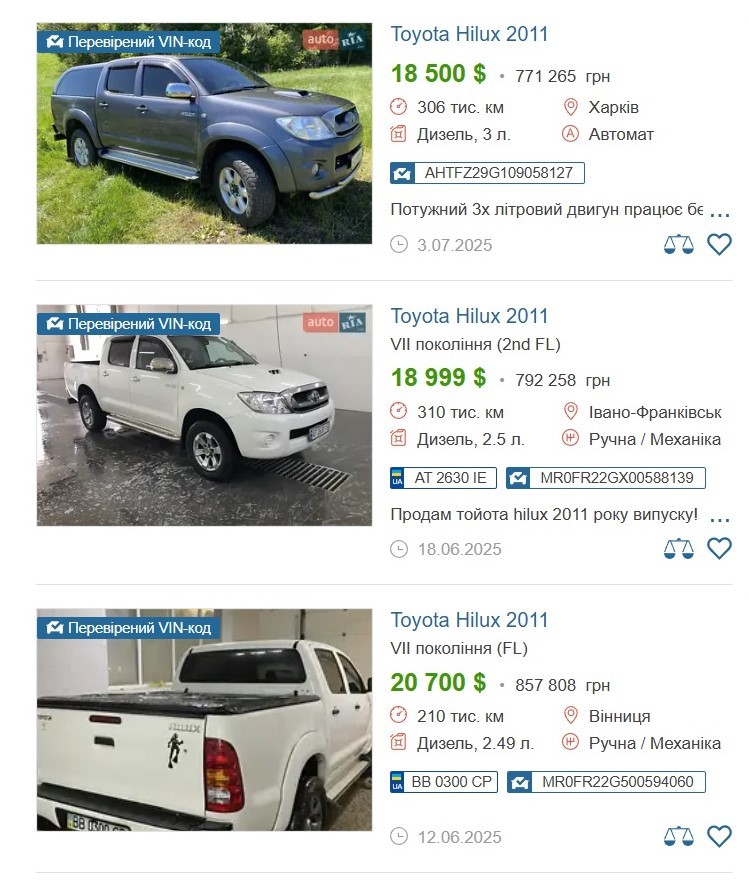Click the MR0FR22G500594060 VIN badge
The height and width of the screenshot is (883, 749).
coord(606,782)
